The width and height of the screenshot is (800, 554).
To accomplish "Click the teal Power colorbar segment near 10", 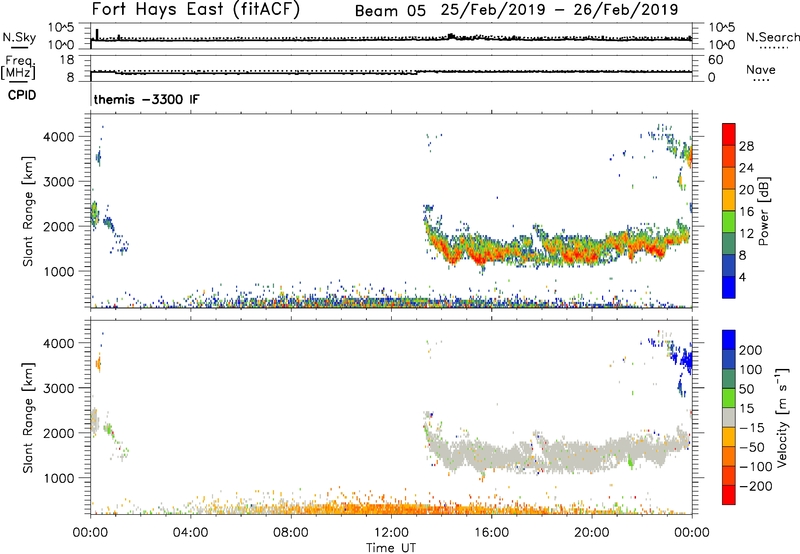I will click(729, 243).
